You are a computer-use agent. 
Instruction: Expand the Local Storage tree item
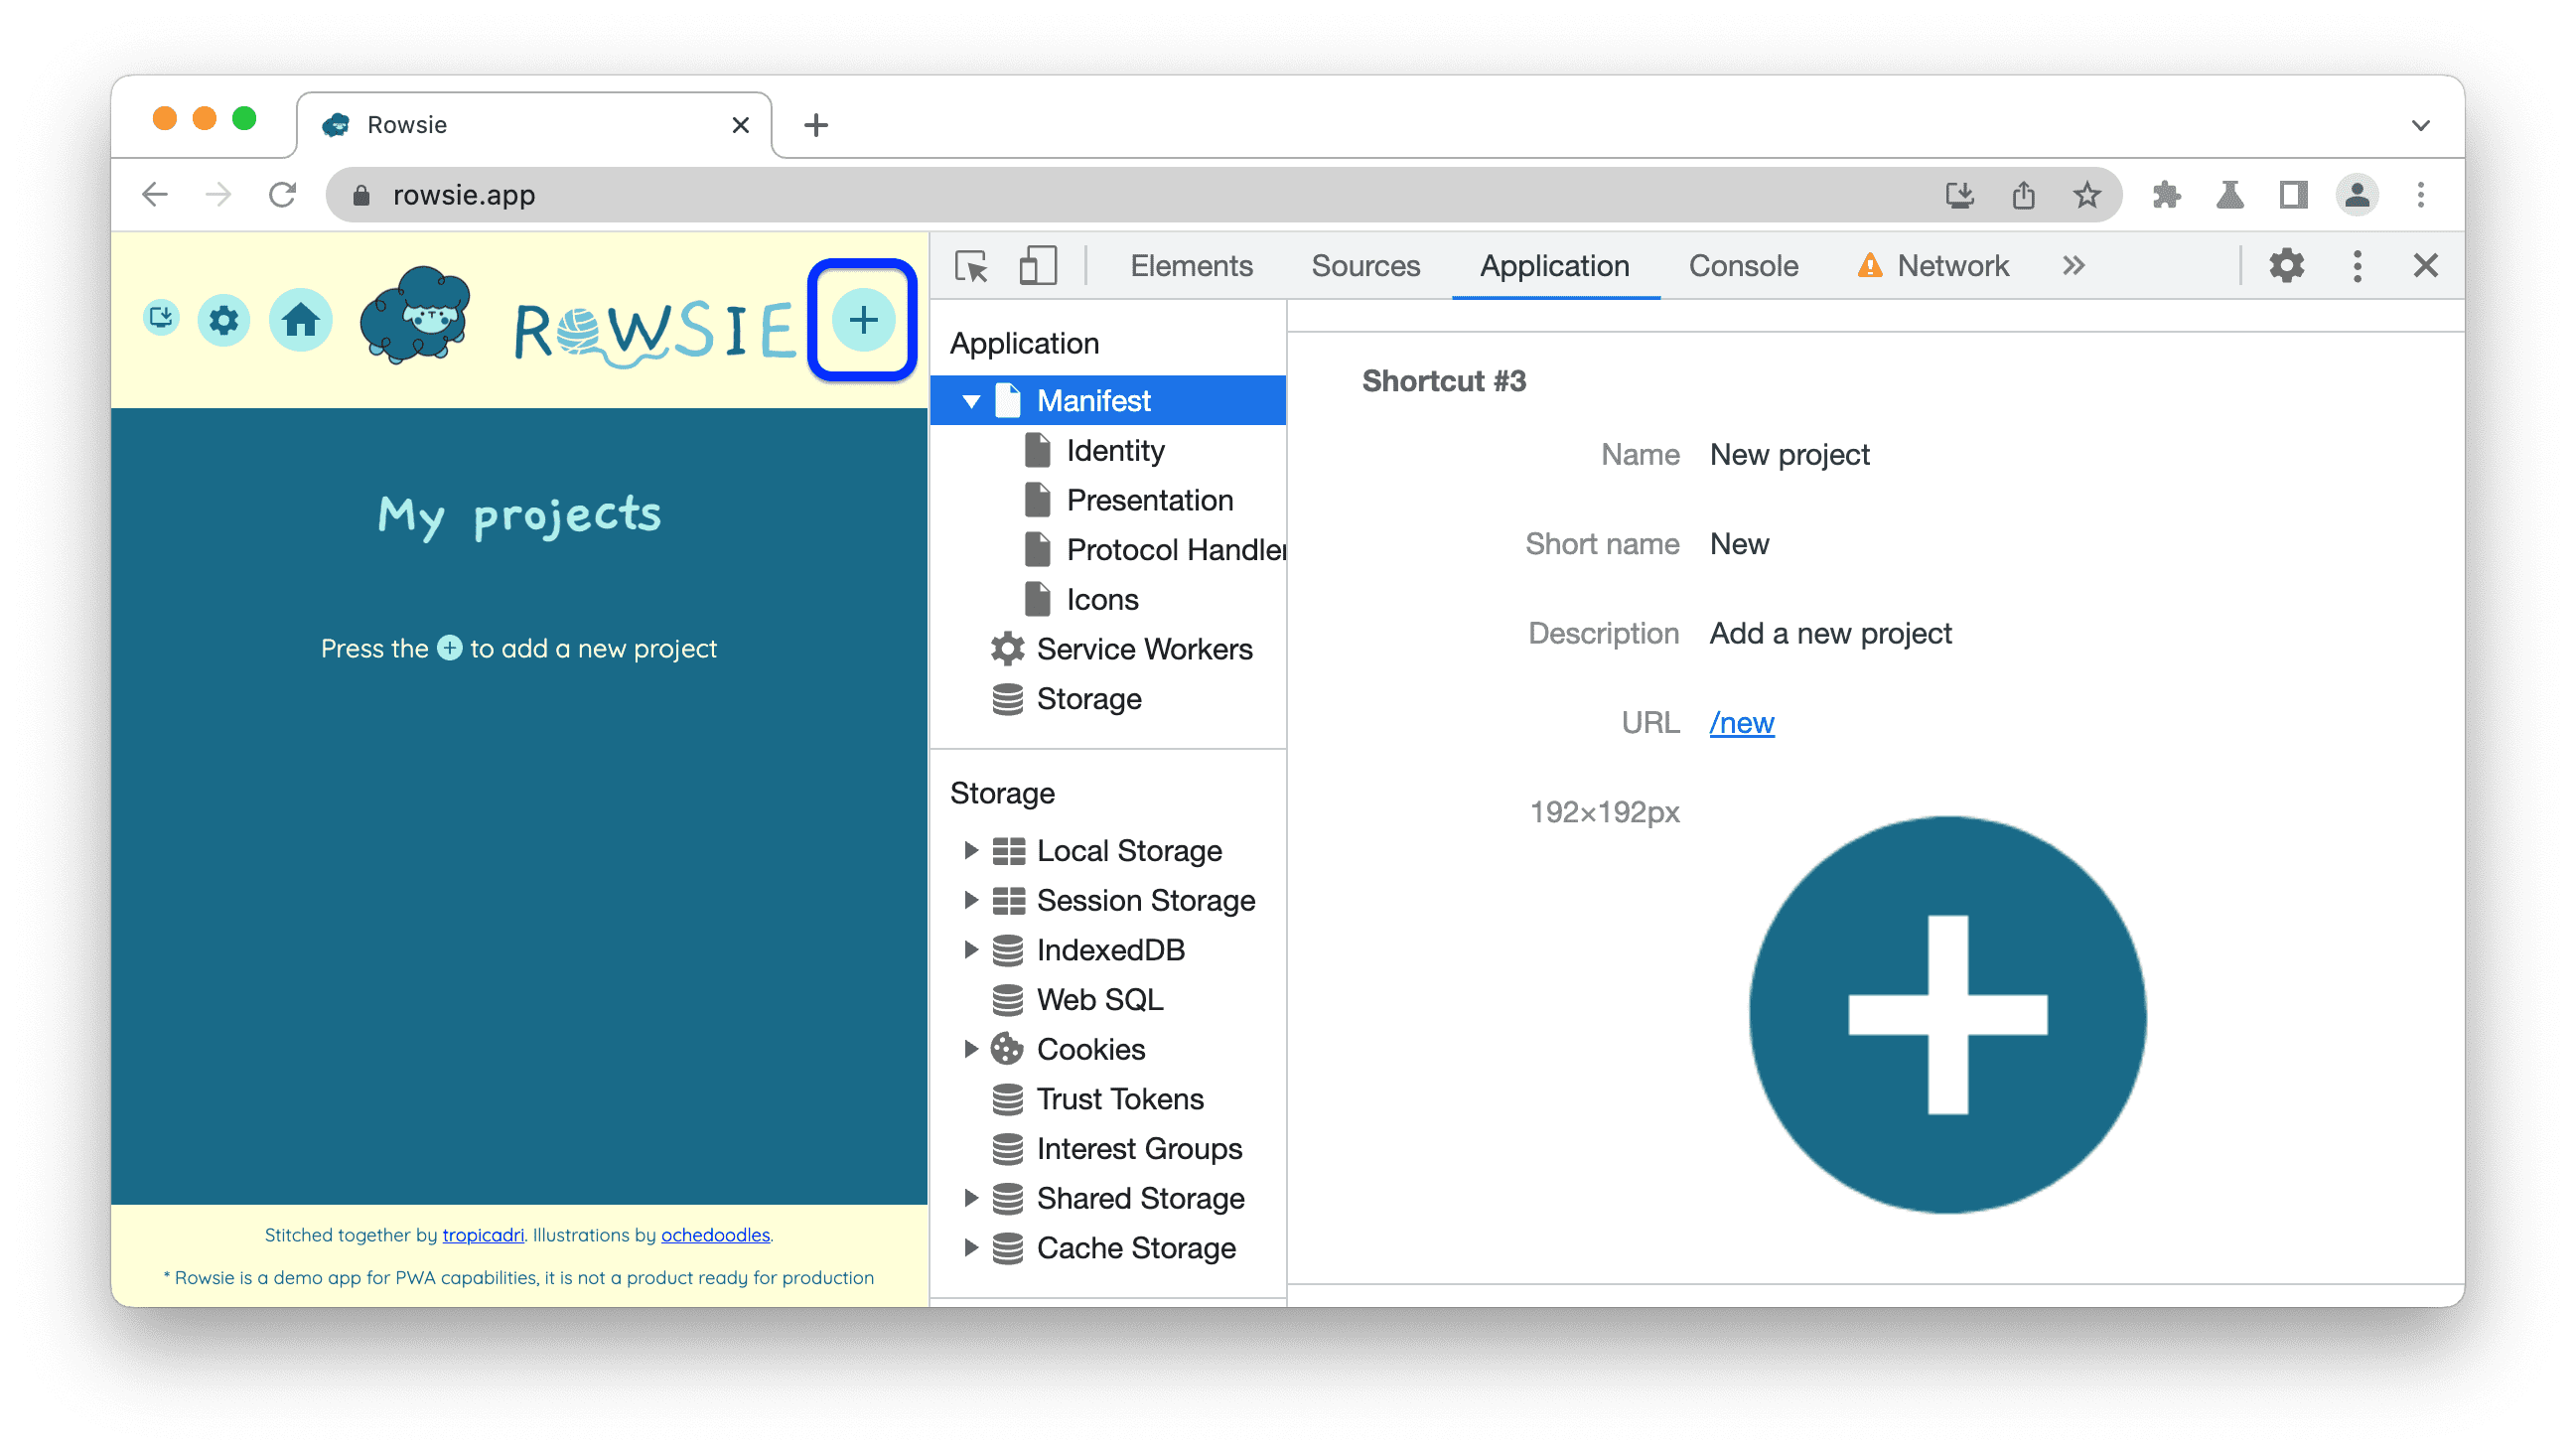[x=969, y=849]
